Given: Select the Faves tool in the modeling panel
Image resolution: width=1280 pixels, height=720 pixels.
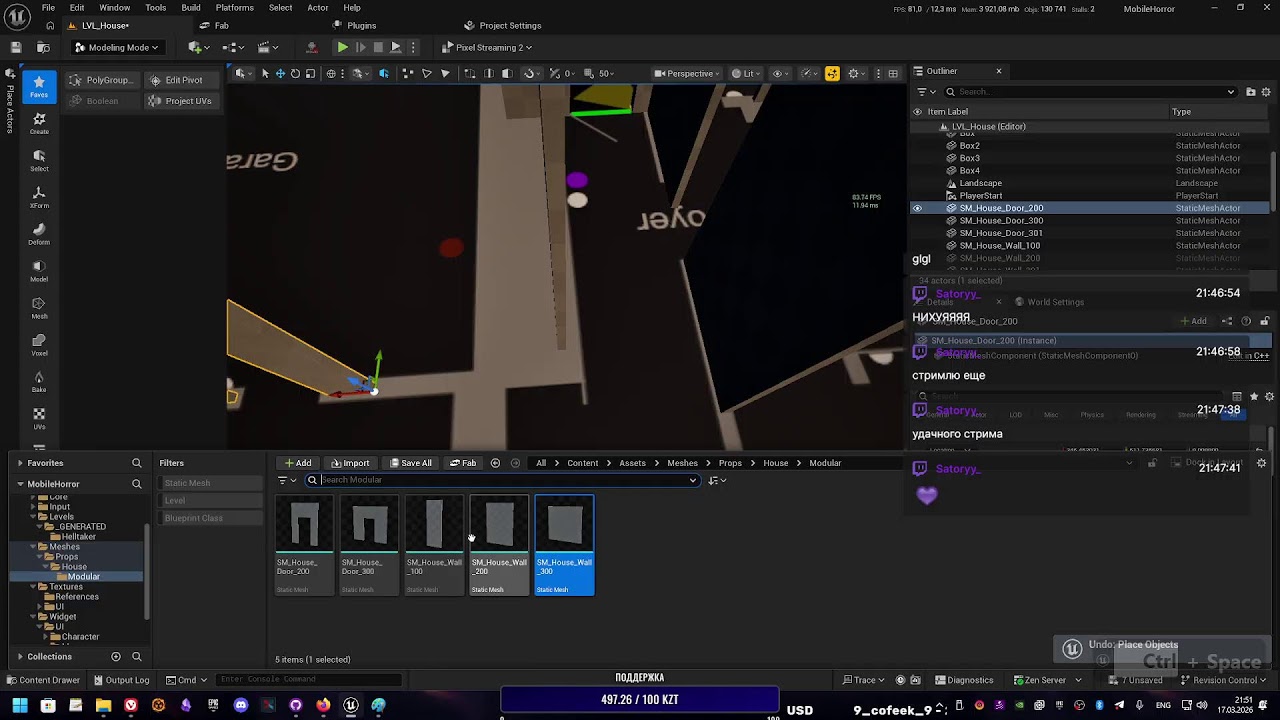Looking at the screenshot, I should pos(39,86).
